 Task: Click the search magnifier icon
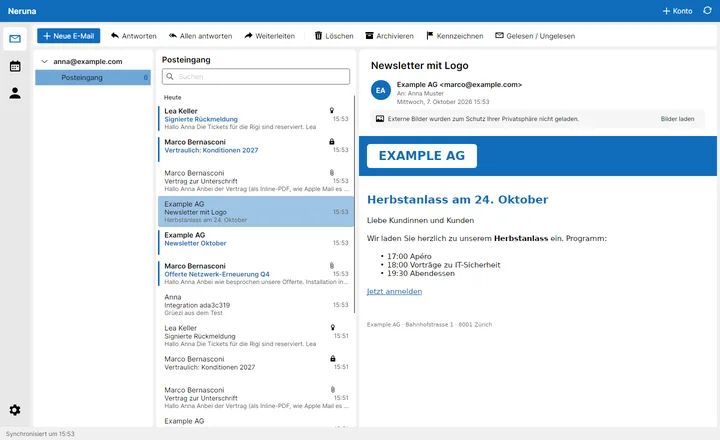click(x=170, y=76)
